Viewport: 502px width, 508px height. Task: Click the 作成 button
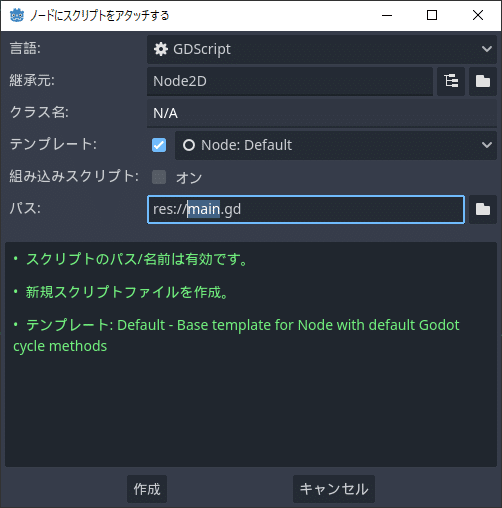coord(147,489)
